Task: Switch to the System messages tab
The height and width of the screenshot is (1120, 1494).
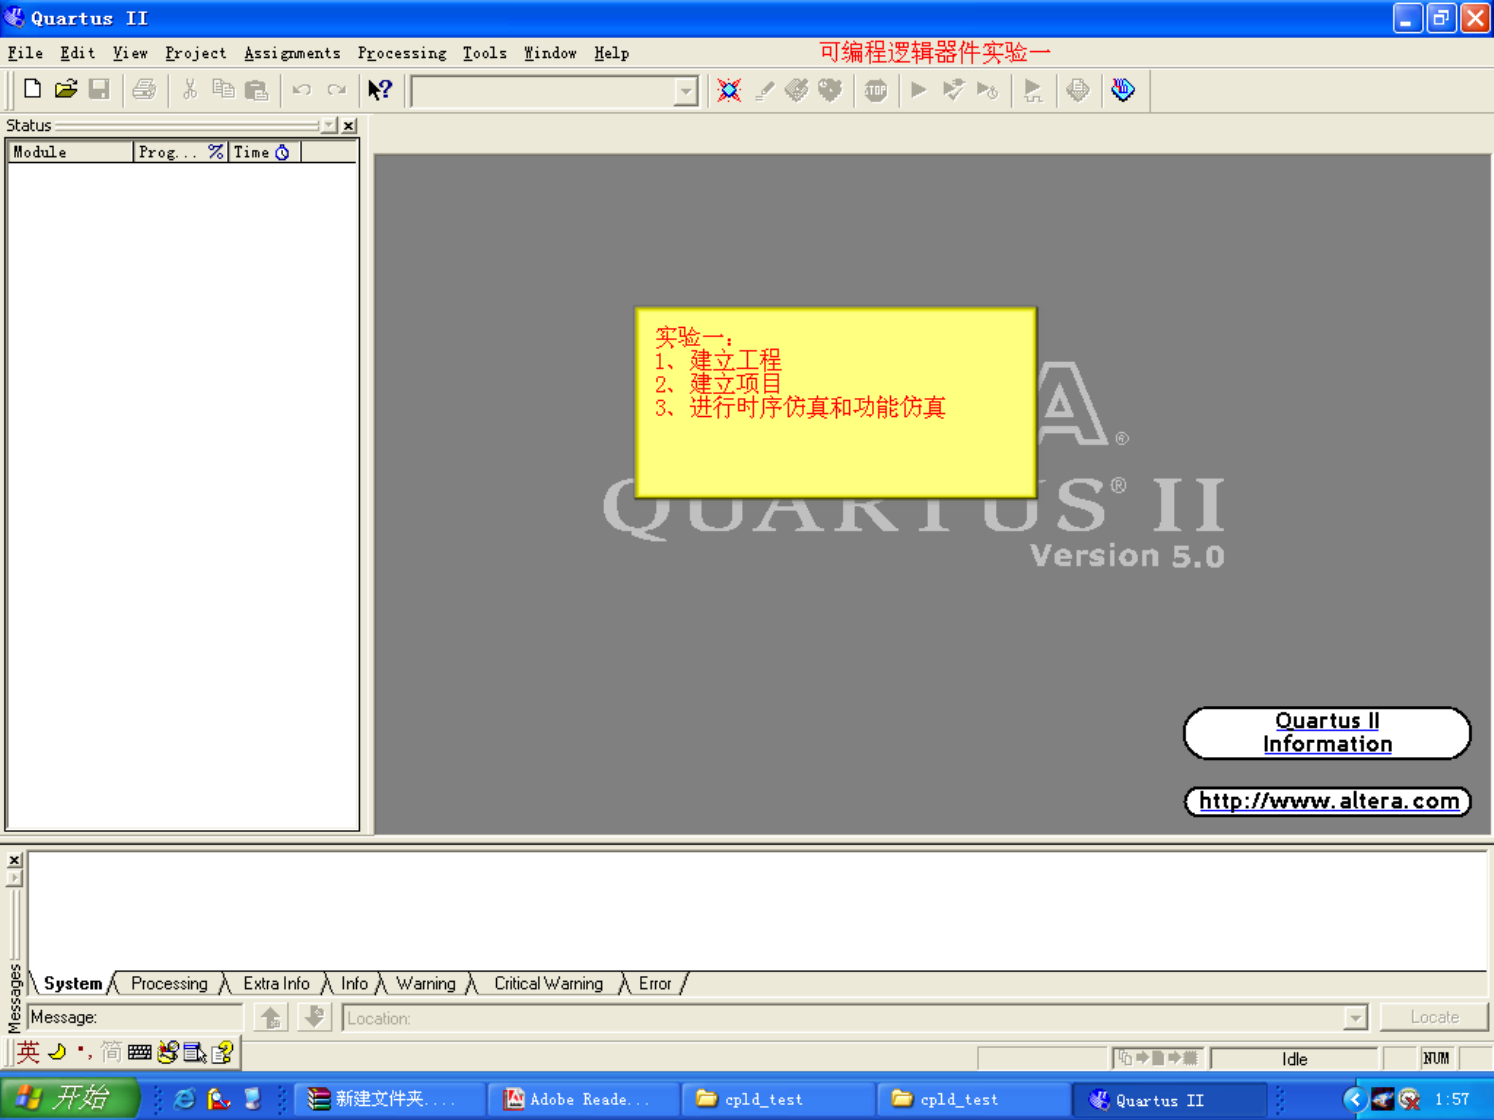Action: [x=72, y=984]
